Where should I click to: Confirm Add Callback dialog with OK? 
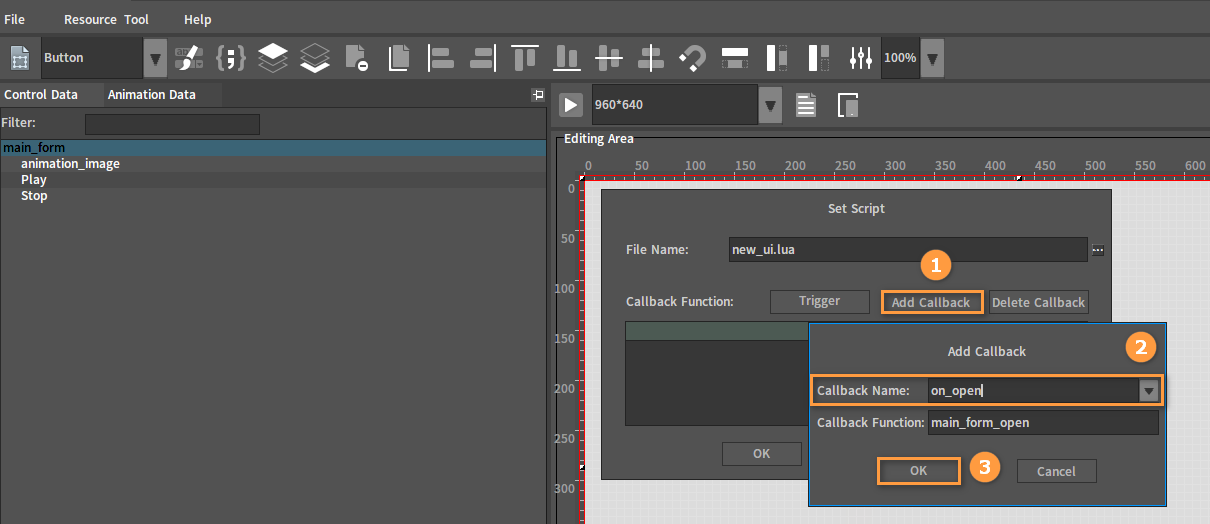[x=919, y=471]
